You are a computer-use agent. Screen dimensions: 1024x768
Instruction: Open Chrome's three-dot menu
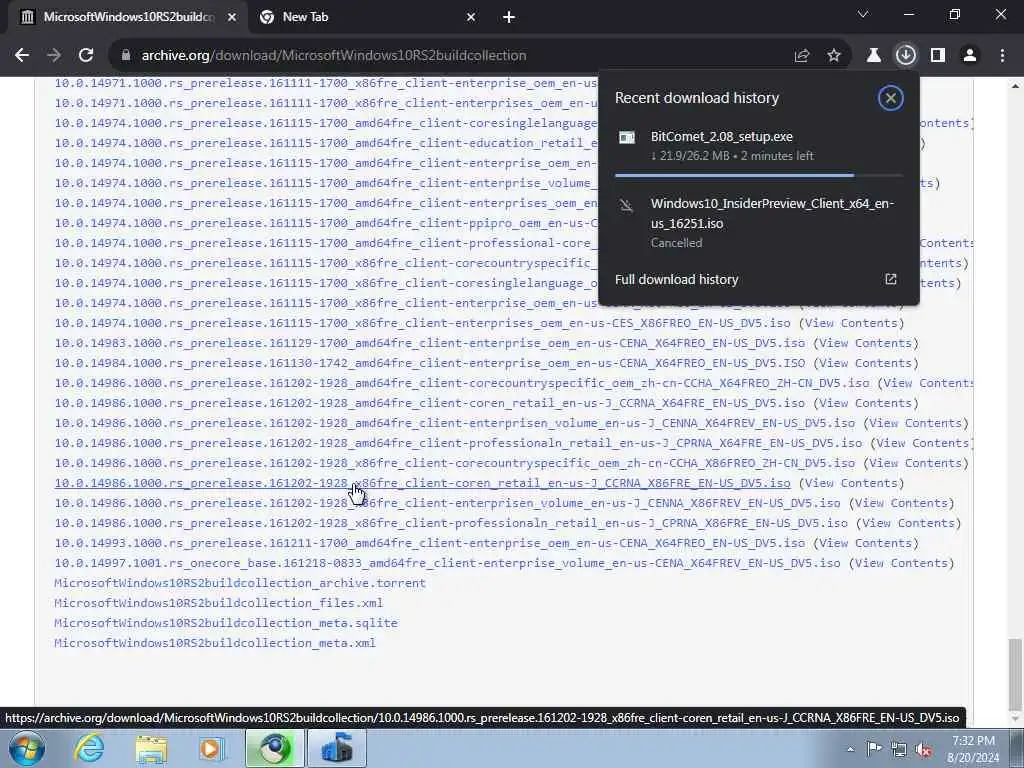[x=1002, y=56]
